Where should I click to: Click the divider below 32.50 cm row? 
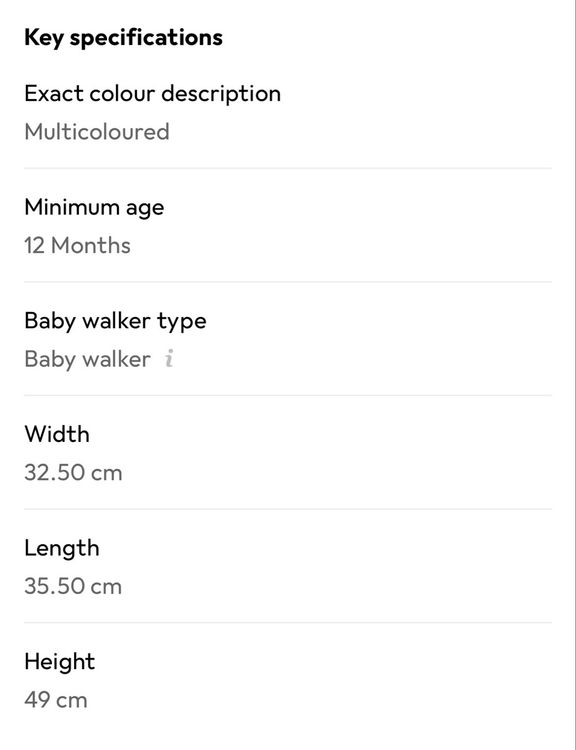click(288, 509)
